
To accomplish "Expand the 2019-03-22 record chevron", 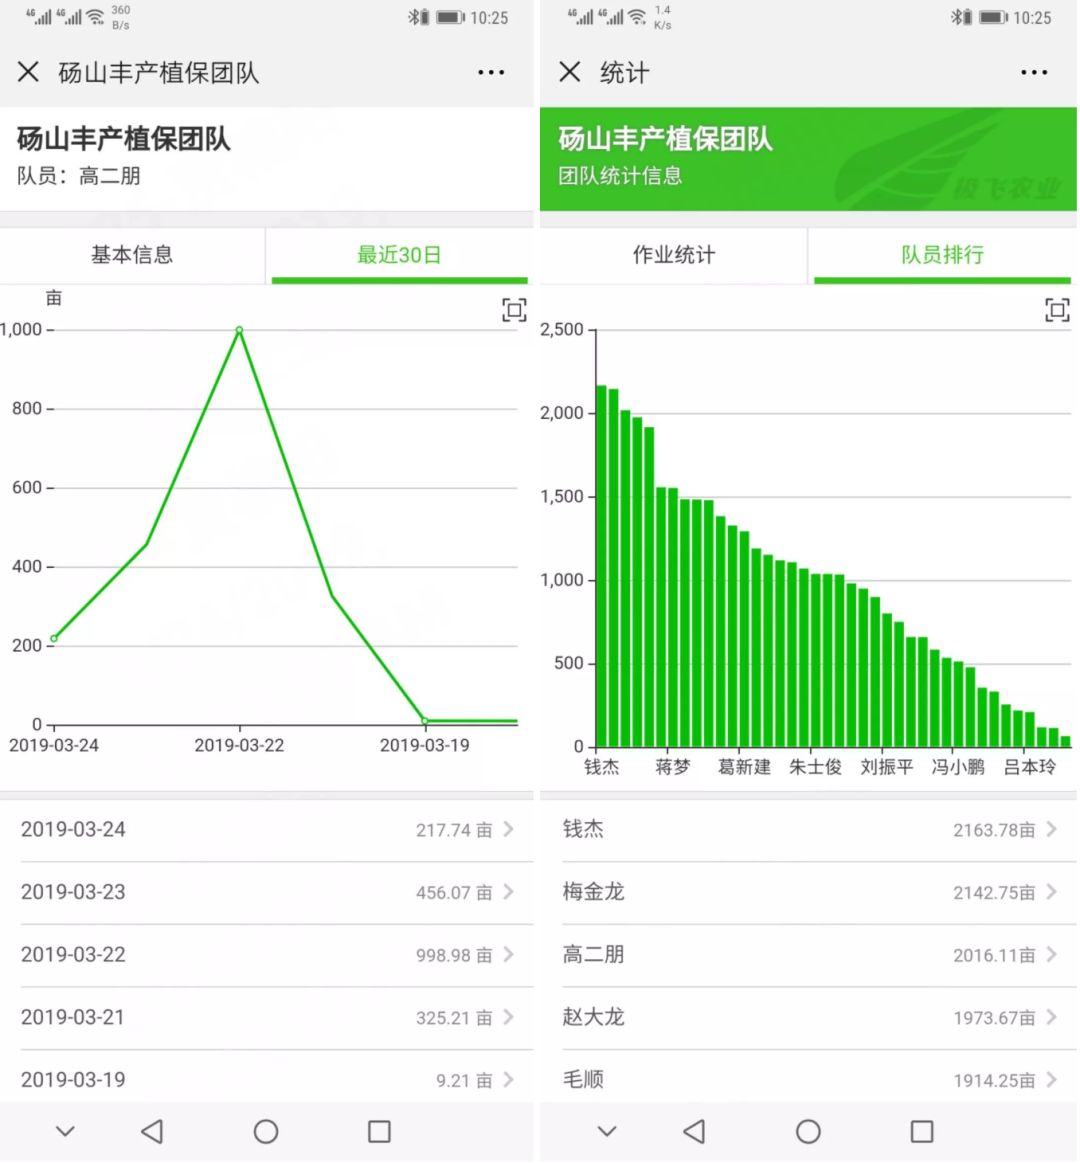I will point(509,955).
